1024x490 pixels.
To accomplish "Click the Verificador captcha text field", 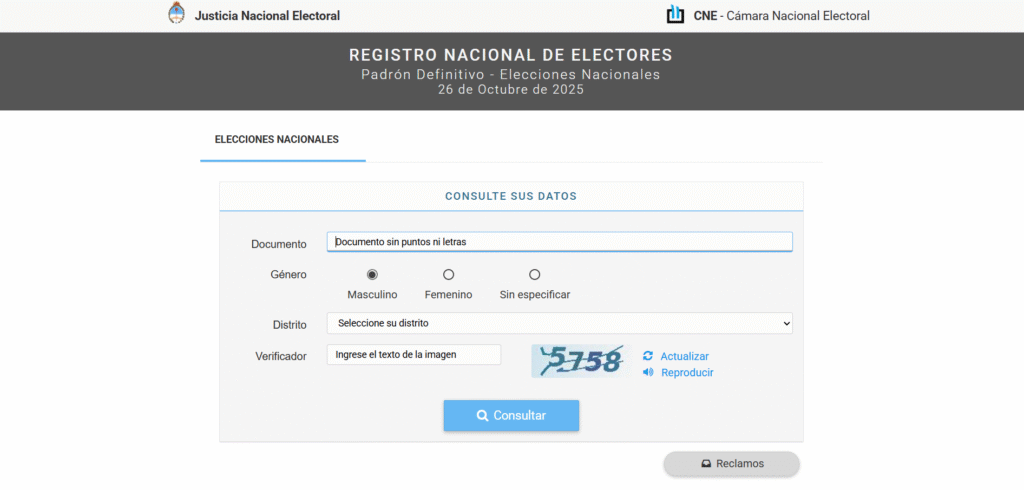I will (x=413, y=354).
